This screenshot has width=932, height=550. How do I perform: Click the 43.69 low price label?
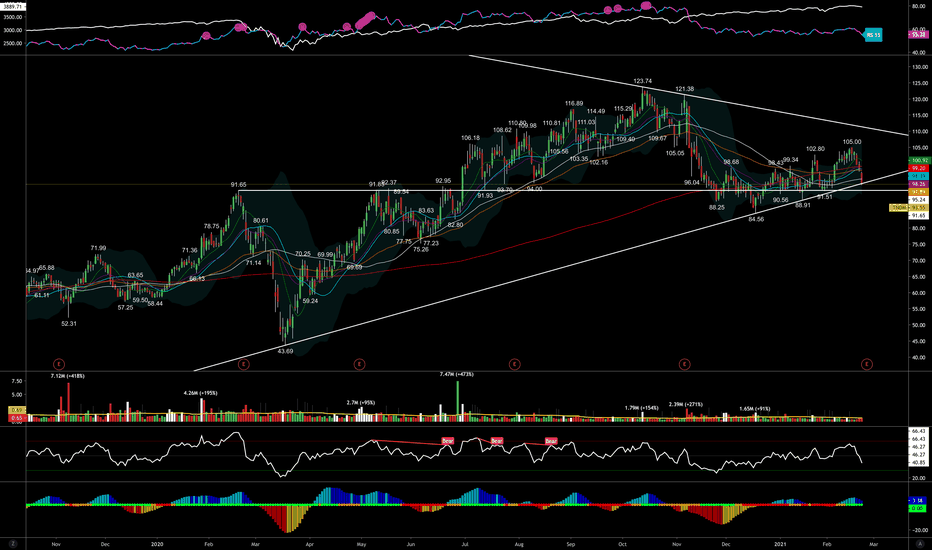point(285,351)
